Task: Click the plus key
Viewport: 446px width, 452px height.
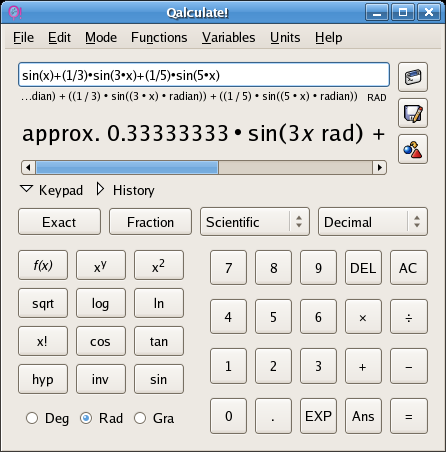Action: point(363,366)
